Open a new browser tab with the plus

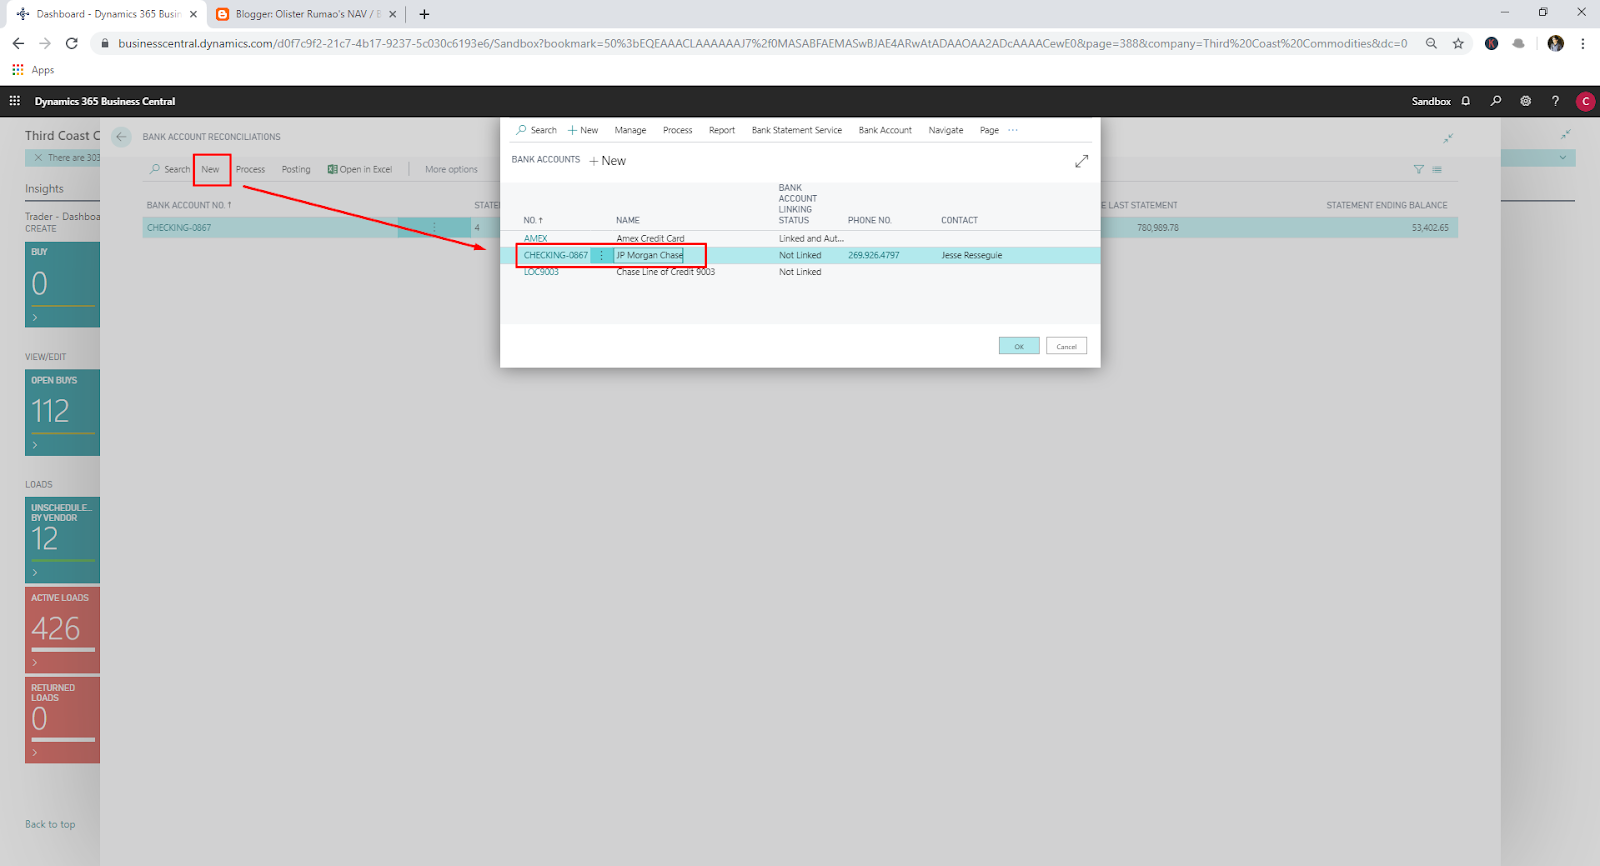click(x=424, y=14)
